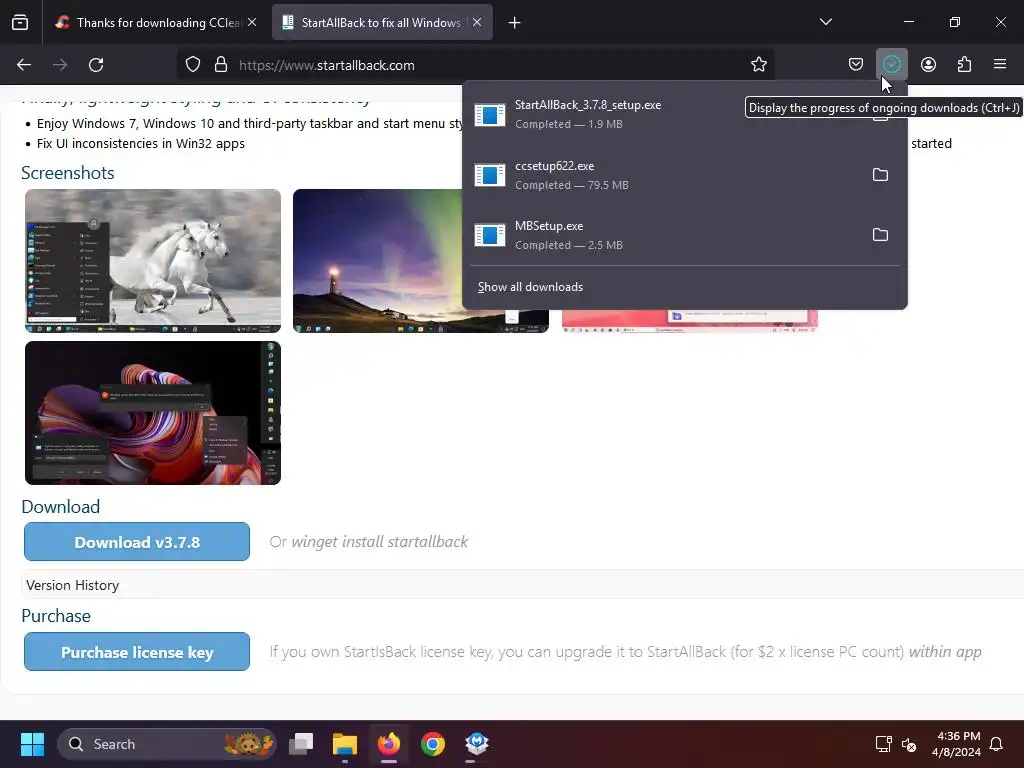The image size is (1024, 768).
Task: Open tracking protection shield icon
Action: pyautogui.click(x=193, y=65)
